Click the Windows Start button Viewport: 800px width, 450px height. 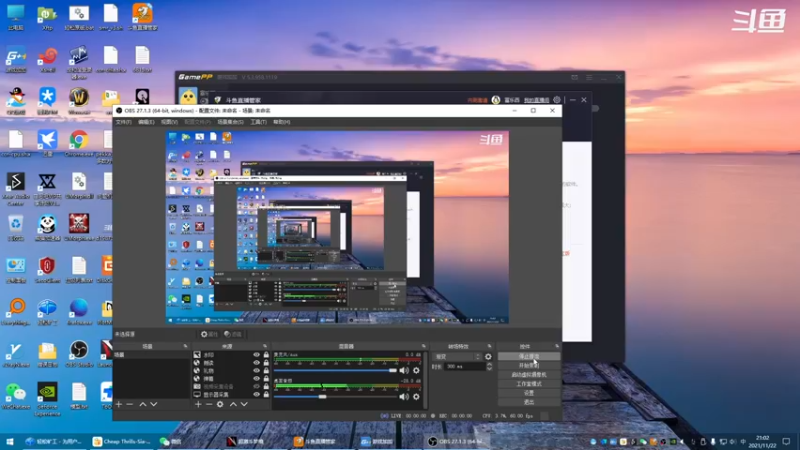click(x=9, y=441)
